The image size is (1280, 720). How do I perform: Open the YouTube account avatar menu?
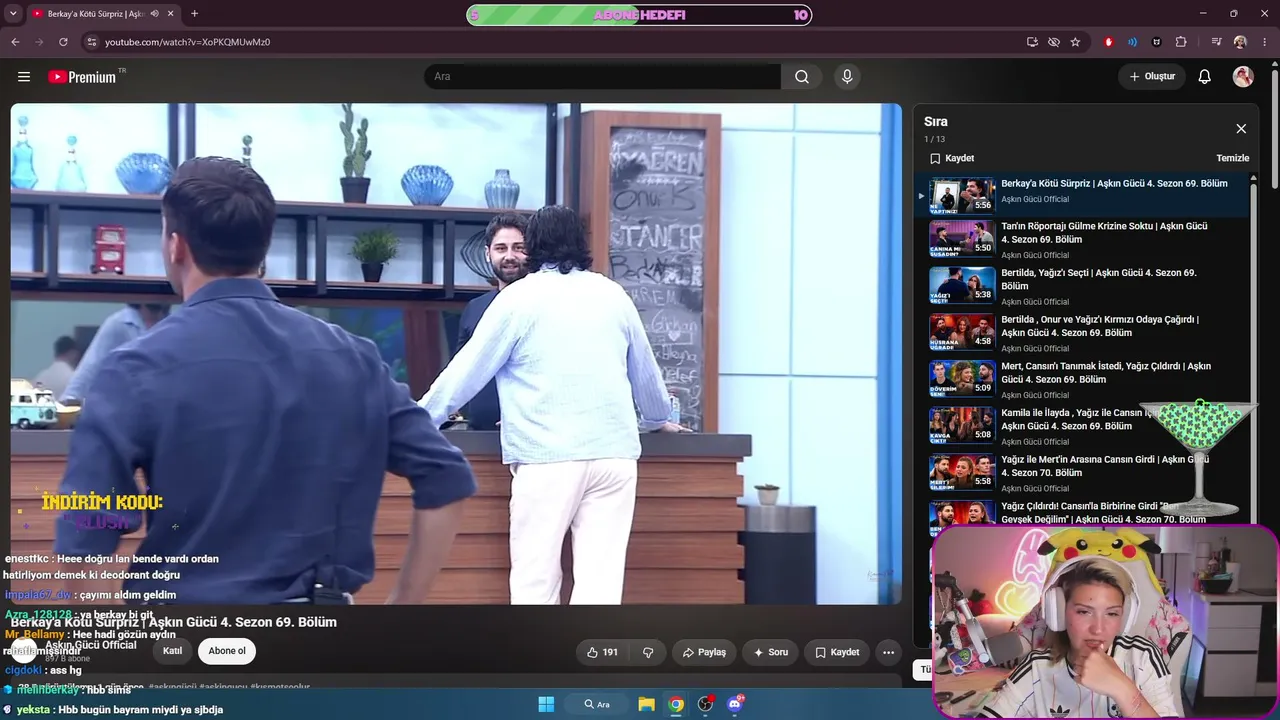click(x=1243, y=77)
